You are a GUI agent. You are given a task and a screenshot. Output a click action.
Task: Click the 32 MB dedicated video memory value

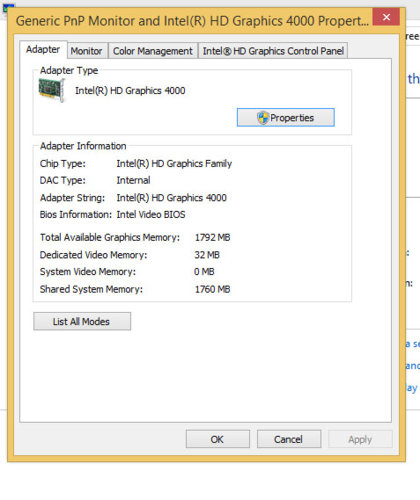click(x=207, y=255)
